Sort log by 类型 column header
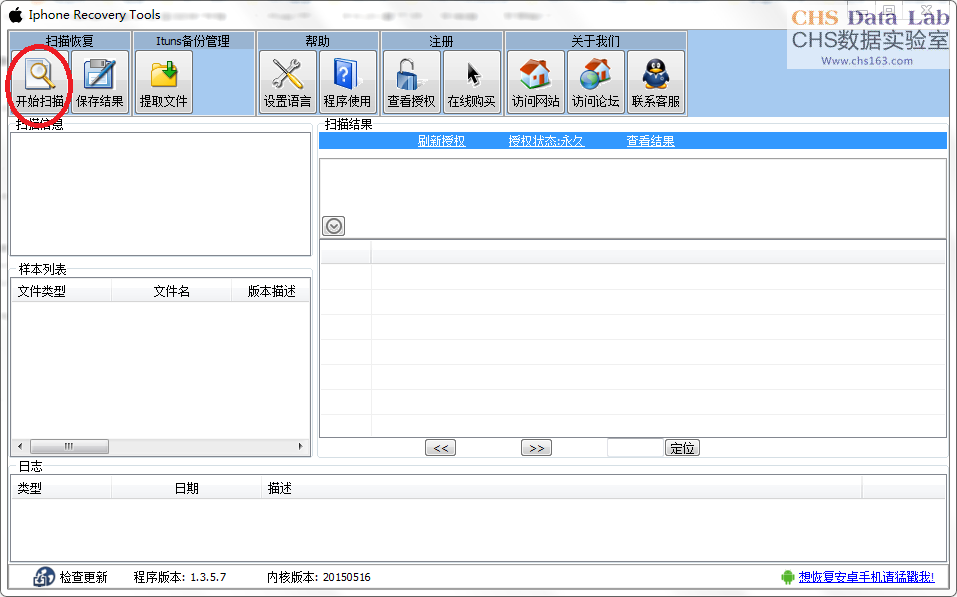The image size is (957, 597). pyautogui.click(x=61, y=488)
